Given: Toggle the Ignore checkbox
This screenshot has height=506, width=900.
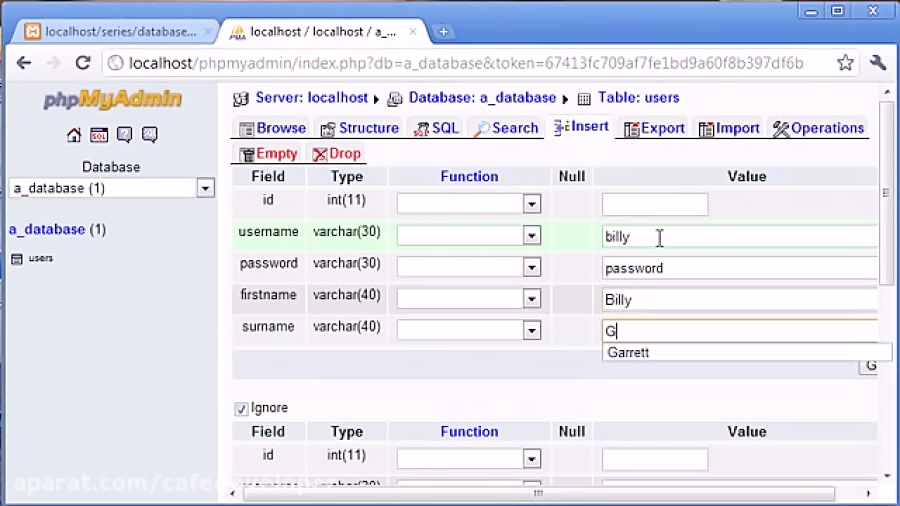Looking at the screenshot, I should tap(241, 408).
